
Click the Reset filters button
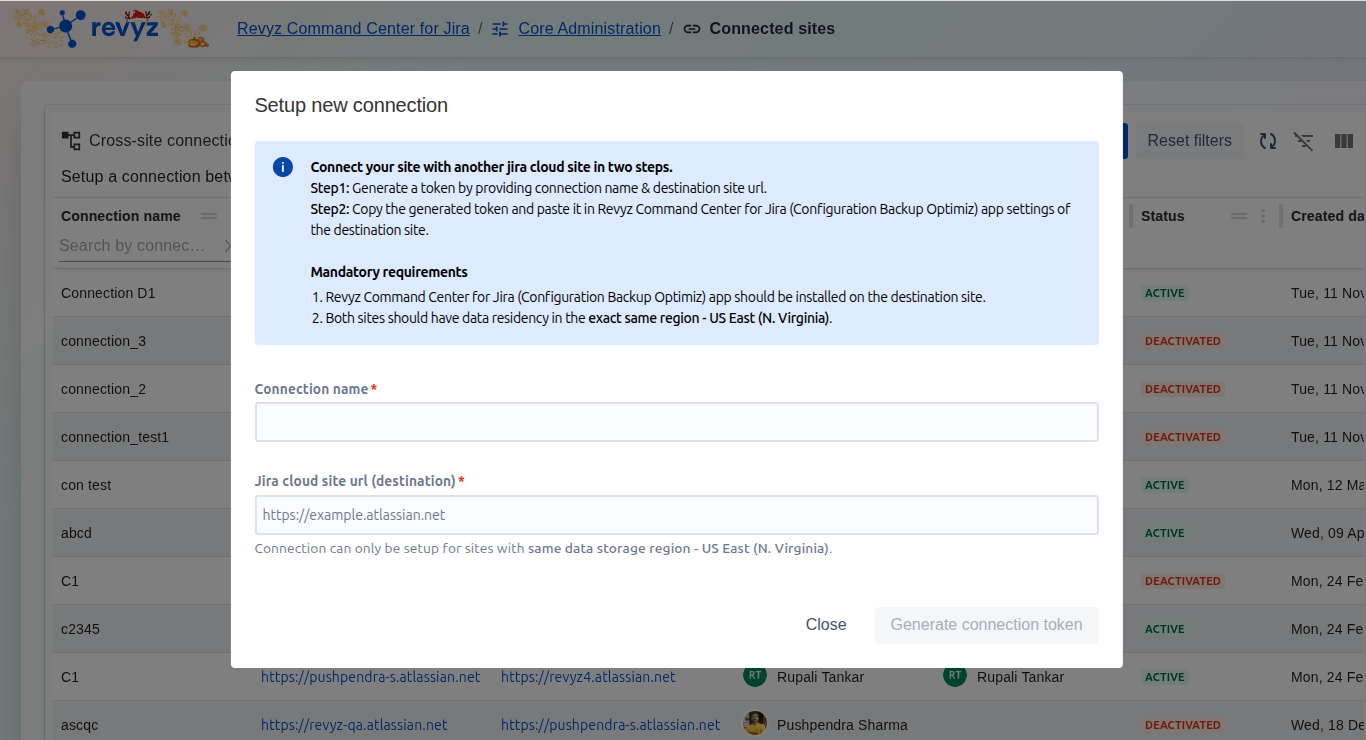[1189, 141]
